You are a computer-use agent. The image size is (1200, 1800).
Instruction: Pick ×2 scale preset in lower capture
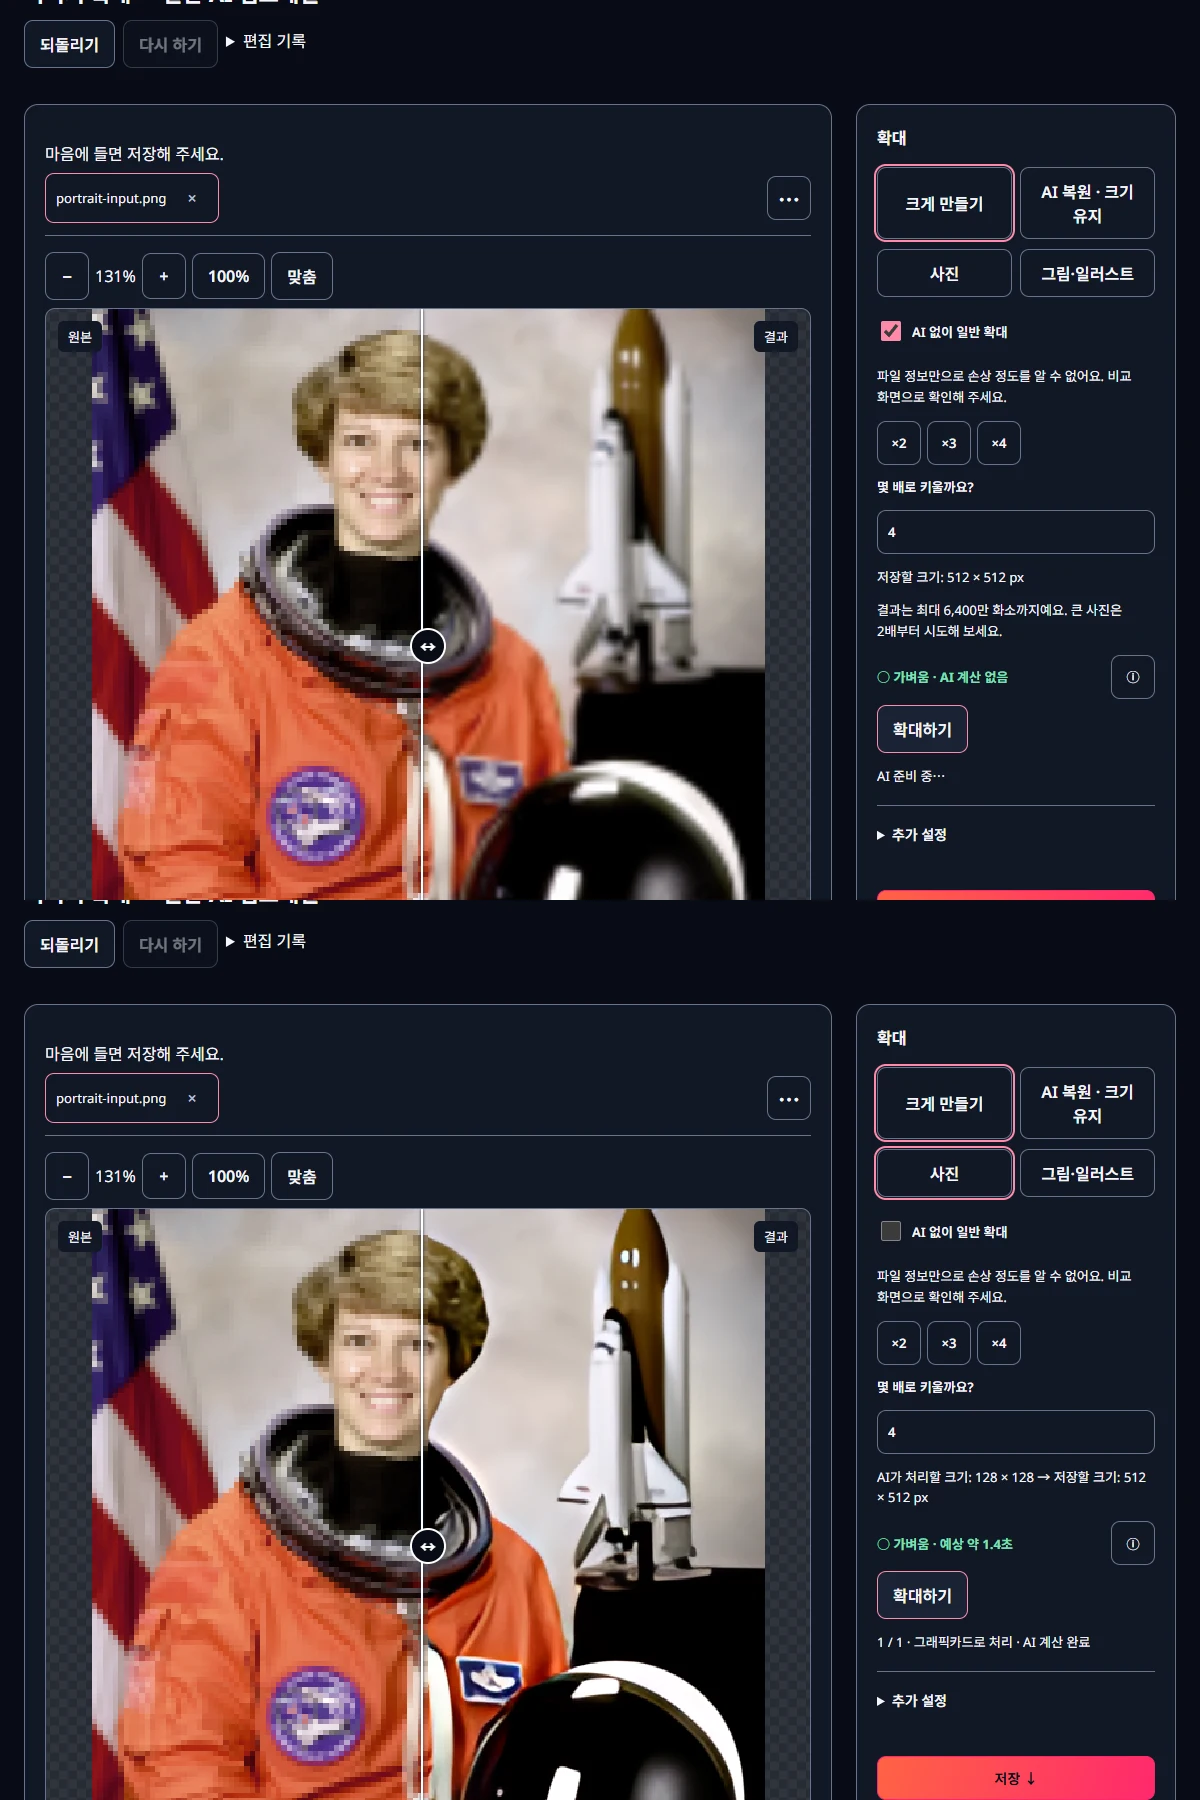(x=899, y=1343)
